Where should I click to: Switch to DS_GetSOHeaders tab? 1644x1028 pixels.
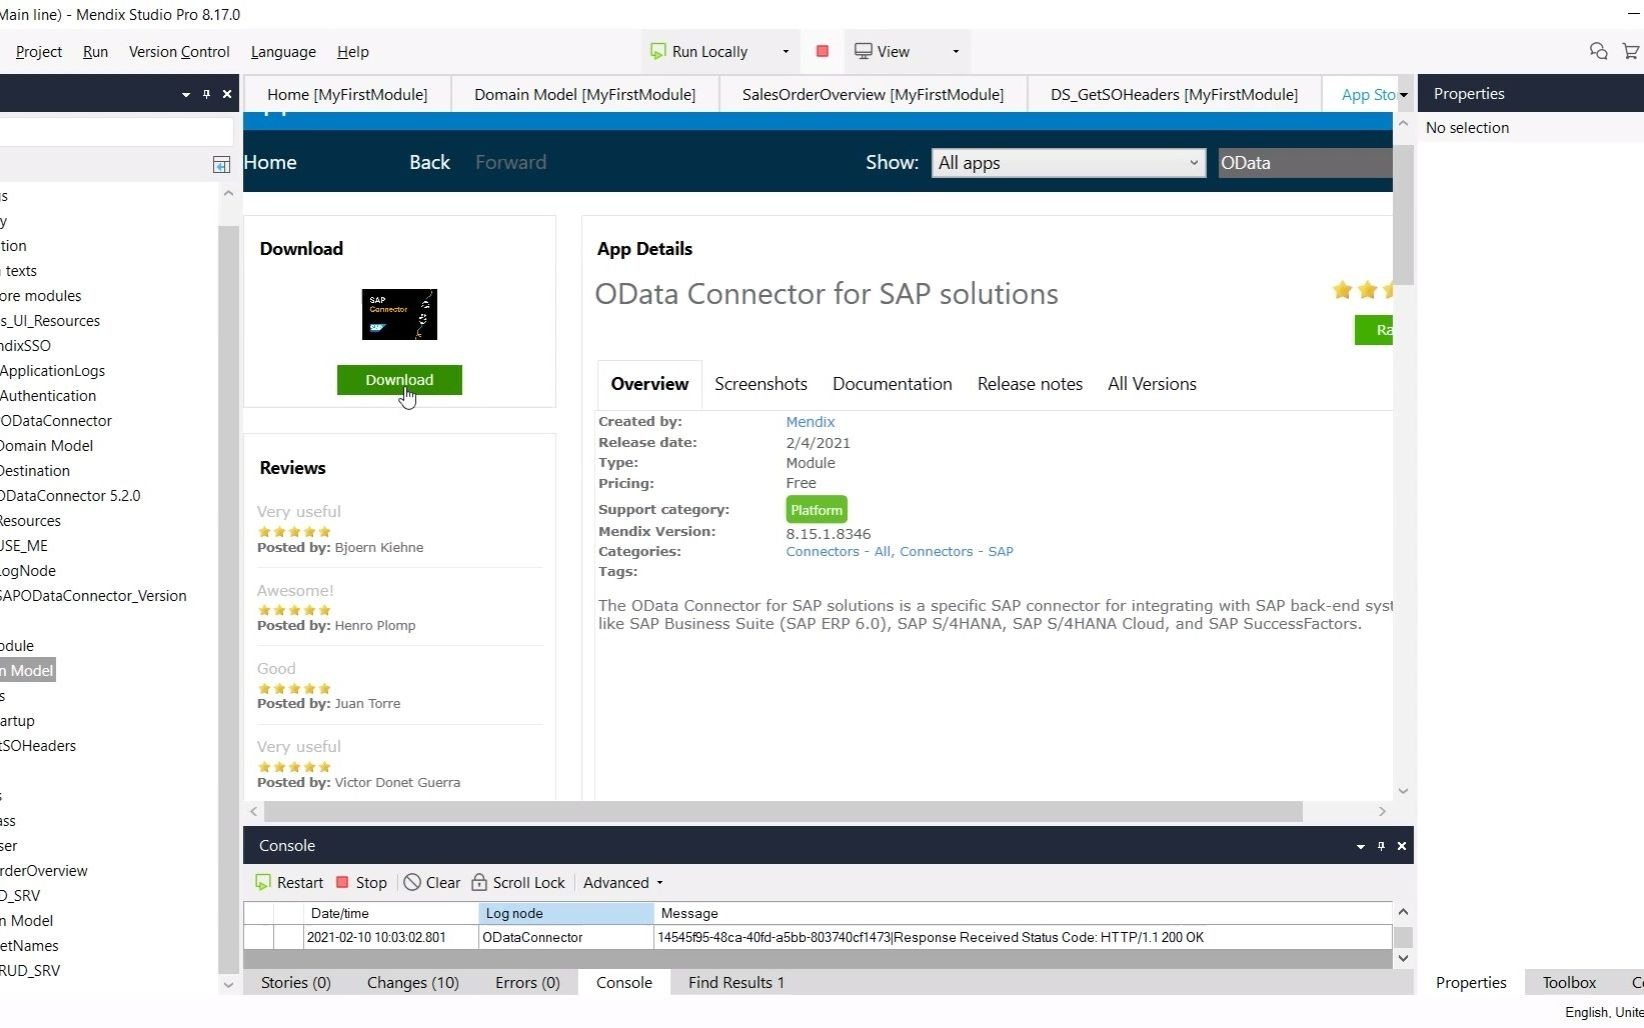click(1174, 94)
